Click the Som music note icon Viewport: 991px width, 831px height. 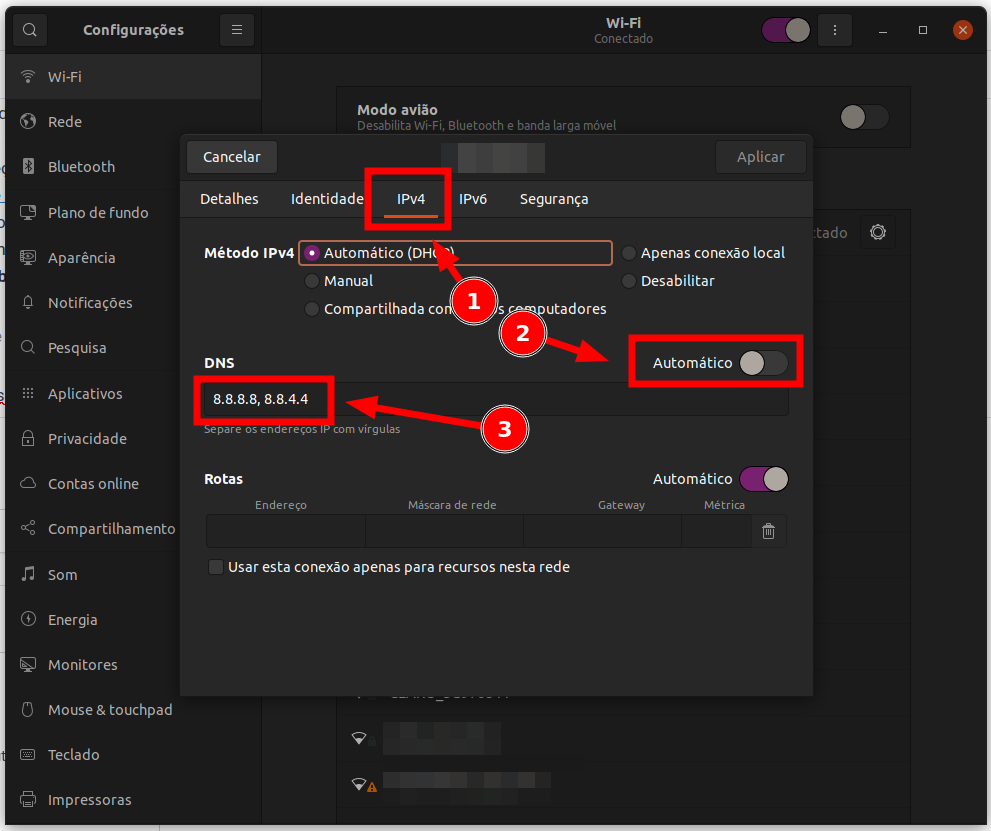click(28, 574)
